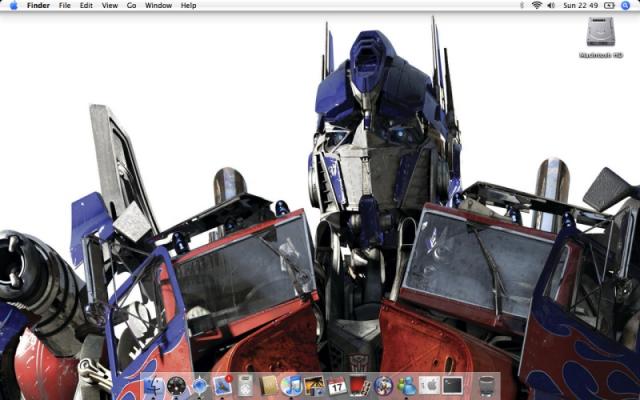Viewport: 640px width, 400px height.
Task: Open the Window menu
Action: [158, 5]
